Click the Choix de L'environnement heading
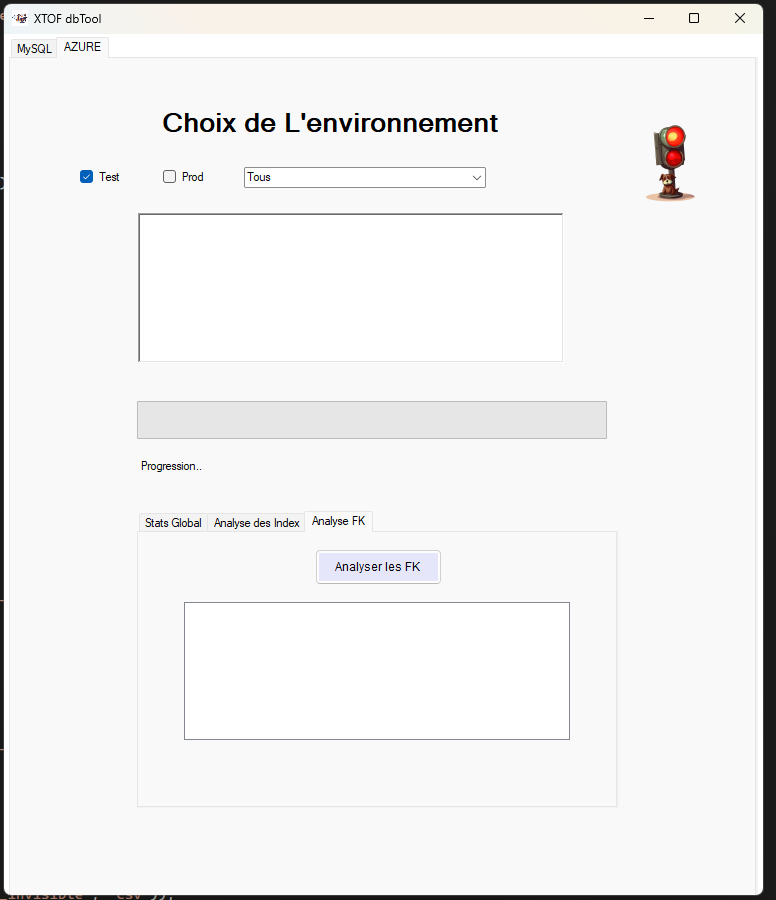776x900 pixels. [330, 123]
